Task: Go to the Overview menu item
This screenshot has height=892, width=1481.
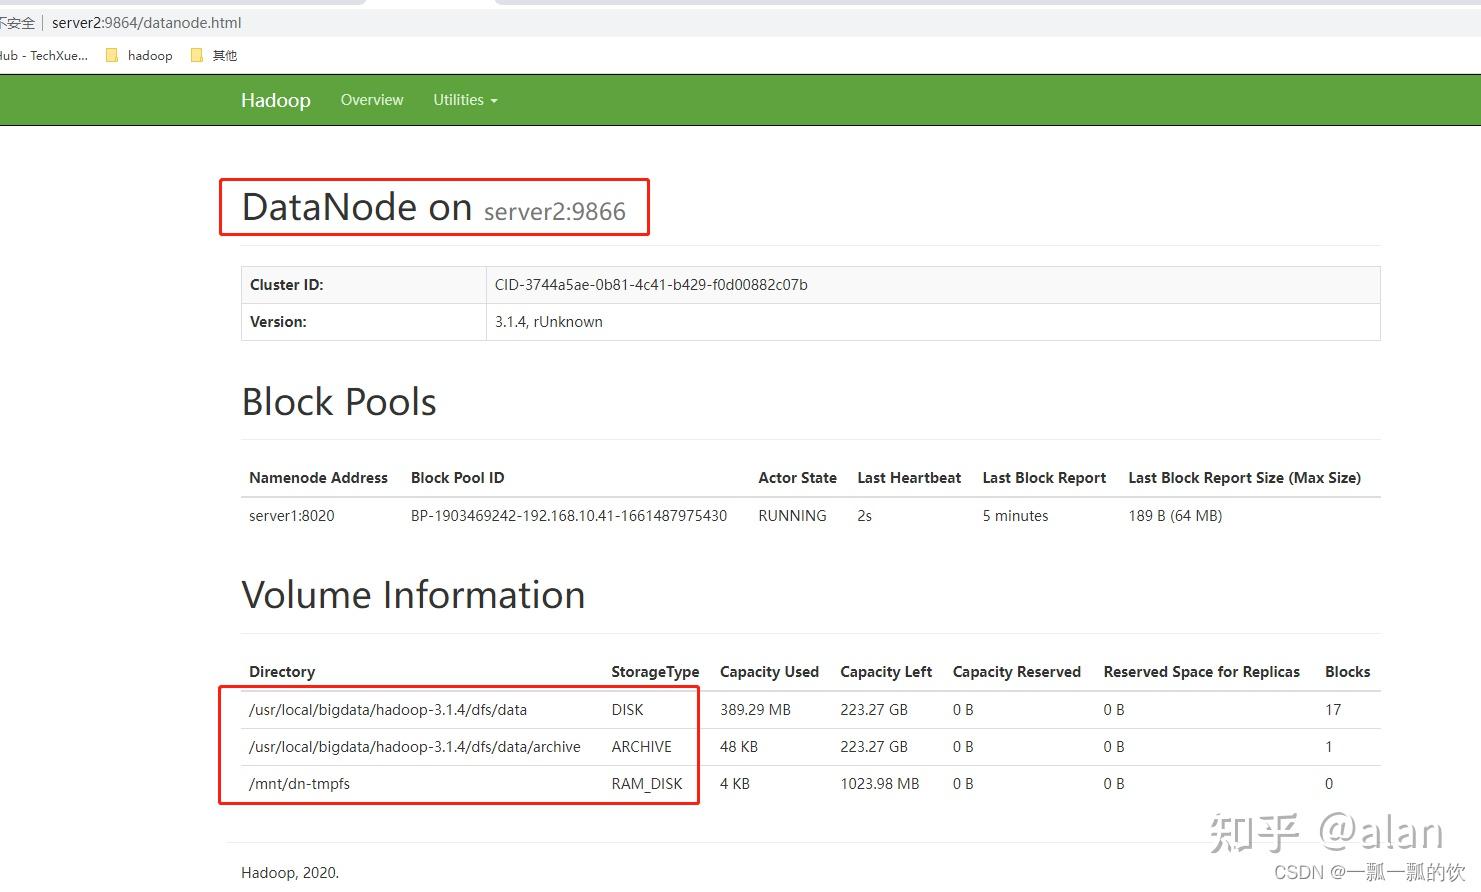Action: click(x=372, y=100)
